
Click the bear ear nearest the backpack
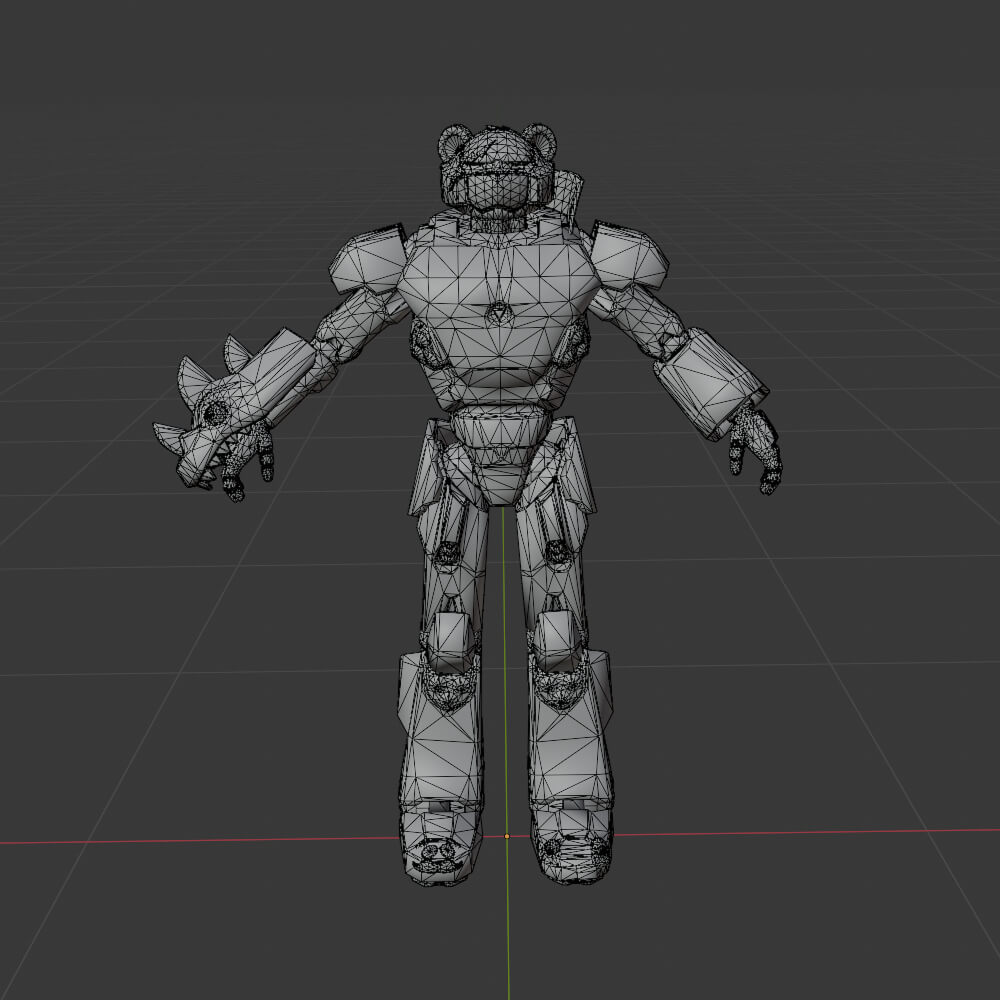pyautogui.click(x=542, y=141)
